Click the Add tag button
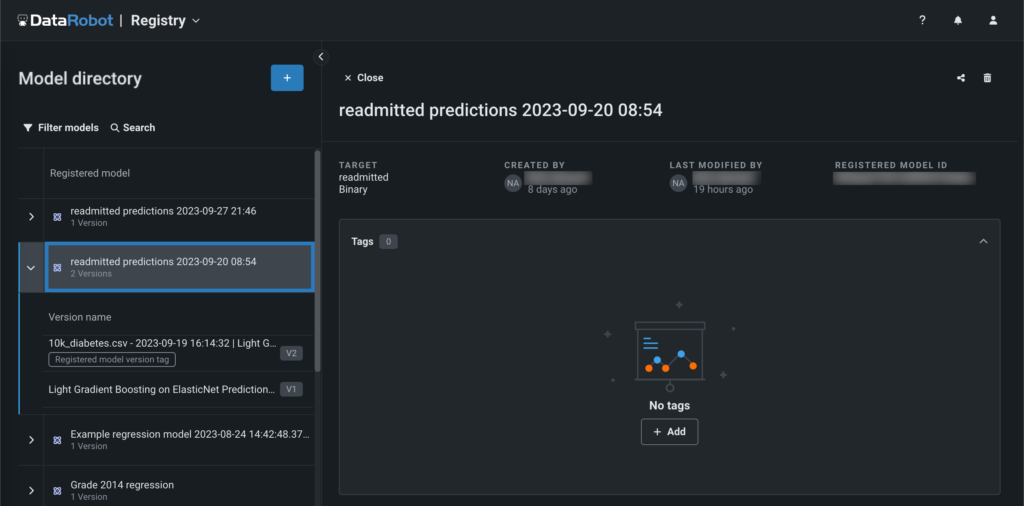The image size is (1024, 506). pyautogui.click(x=669, y=432)
